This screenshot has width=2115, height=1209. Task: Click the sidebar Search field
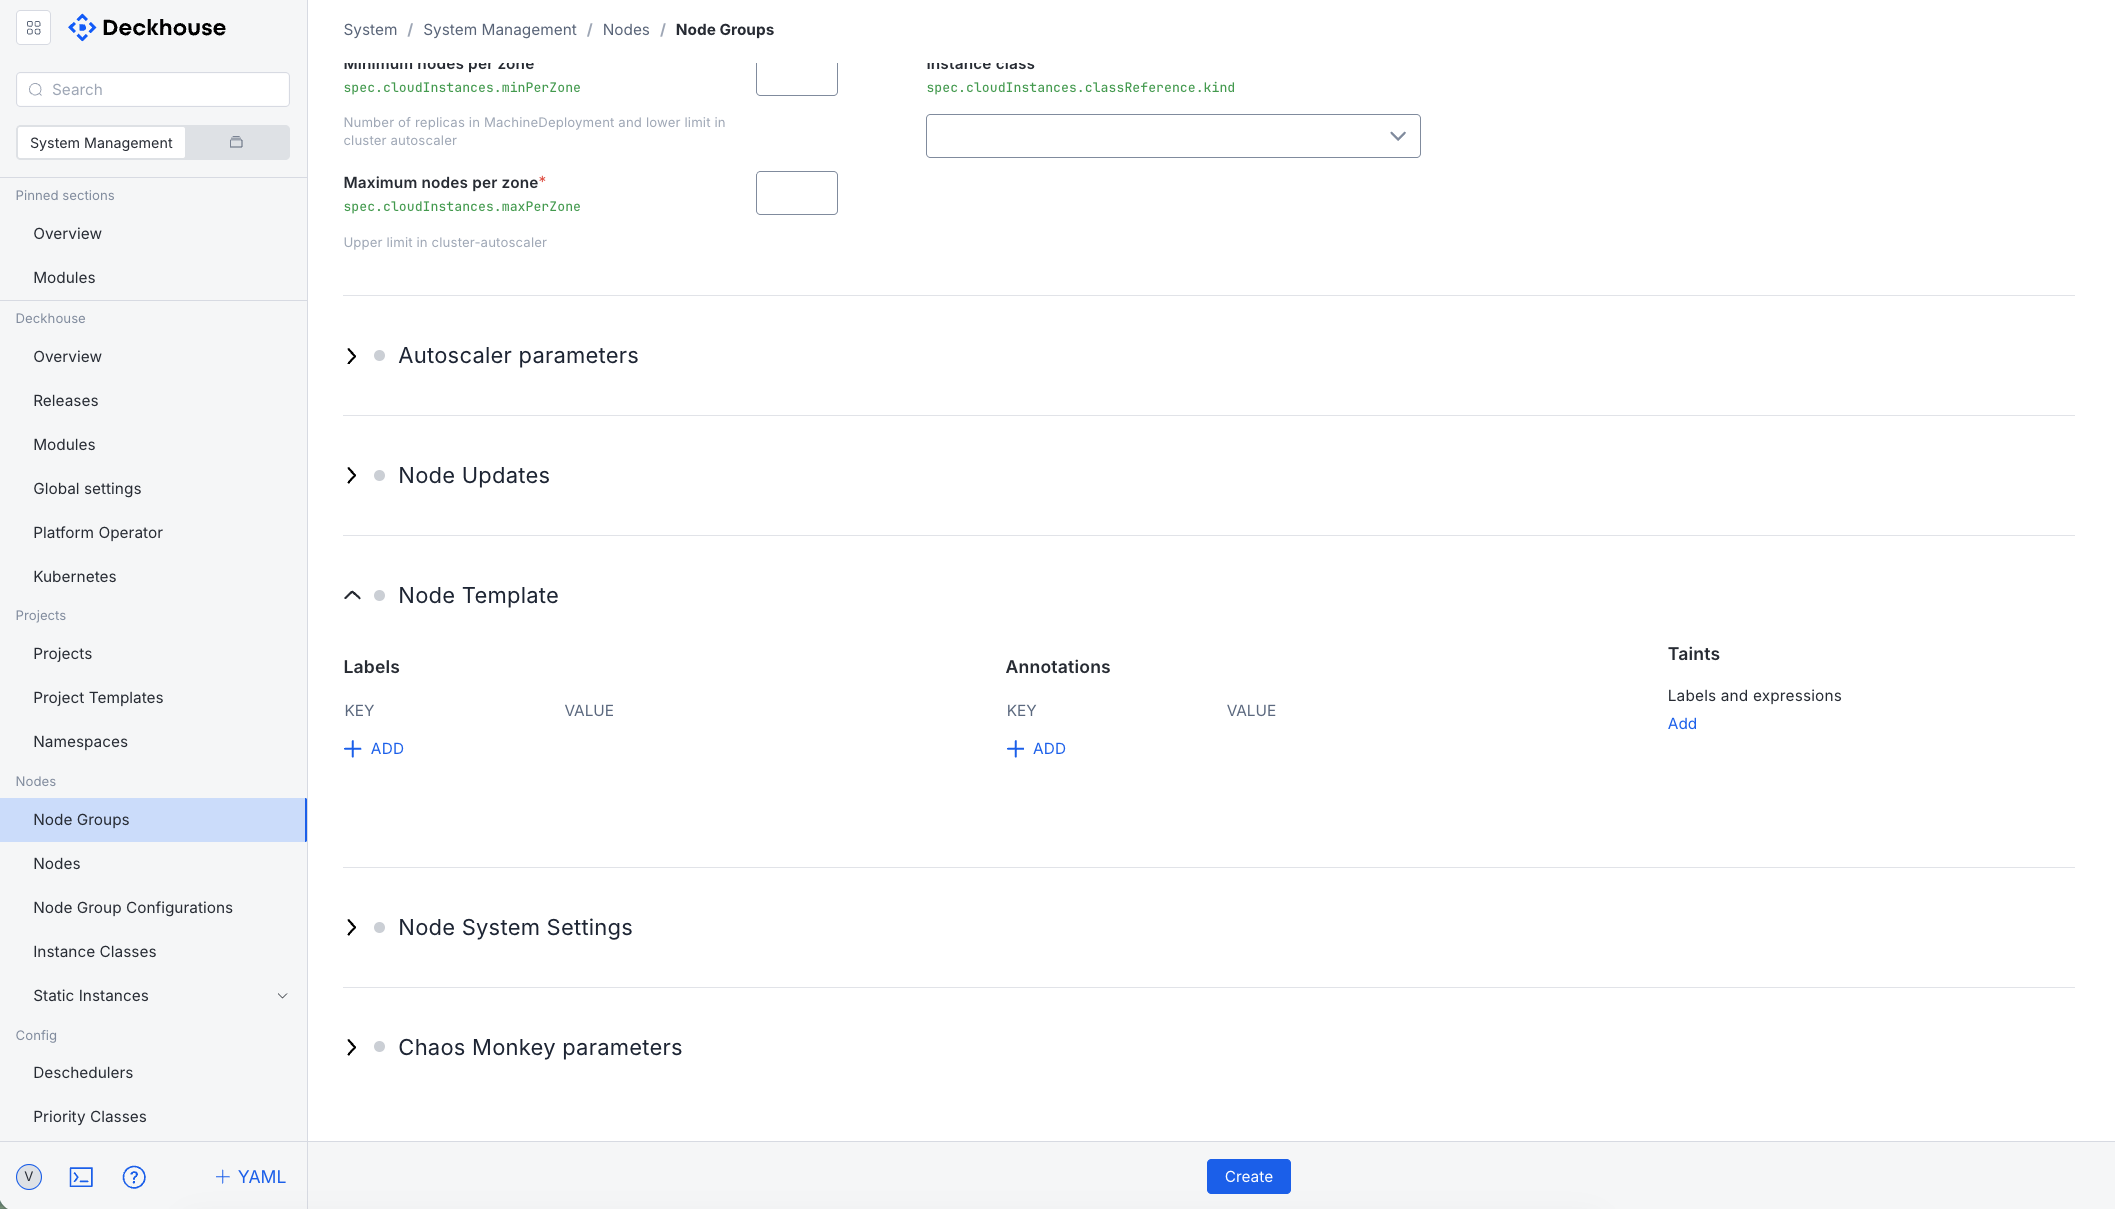point(153,90)
